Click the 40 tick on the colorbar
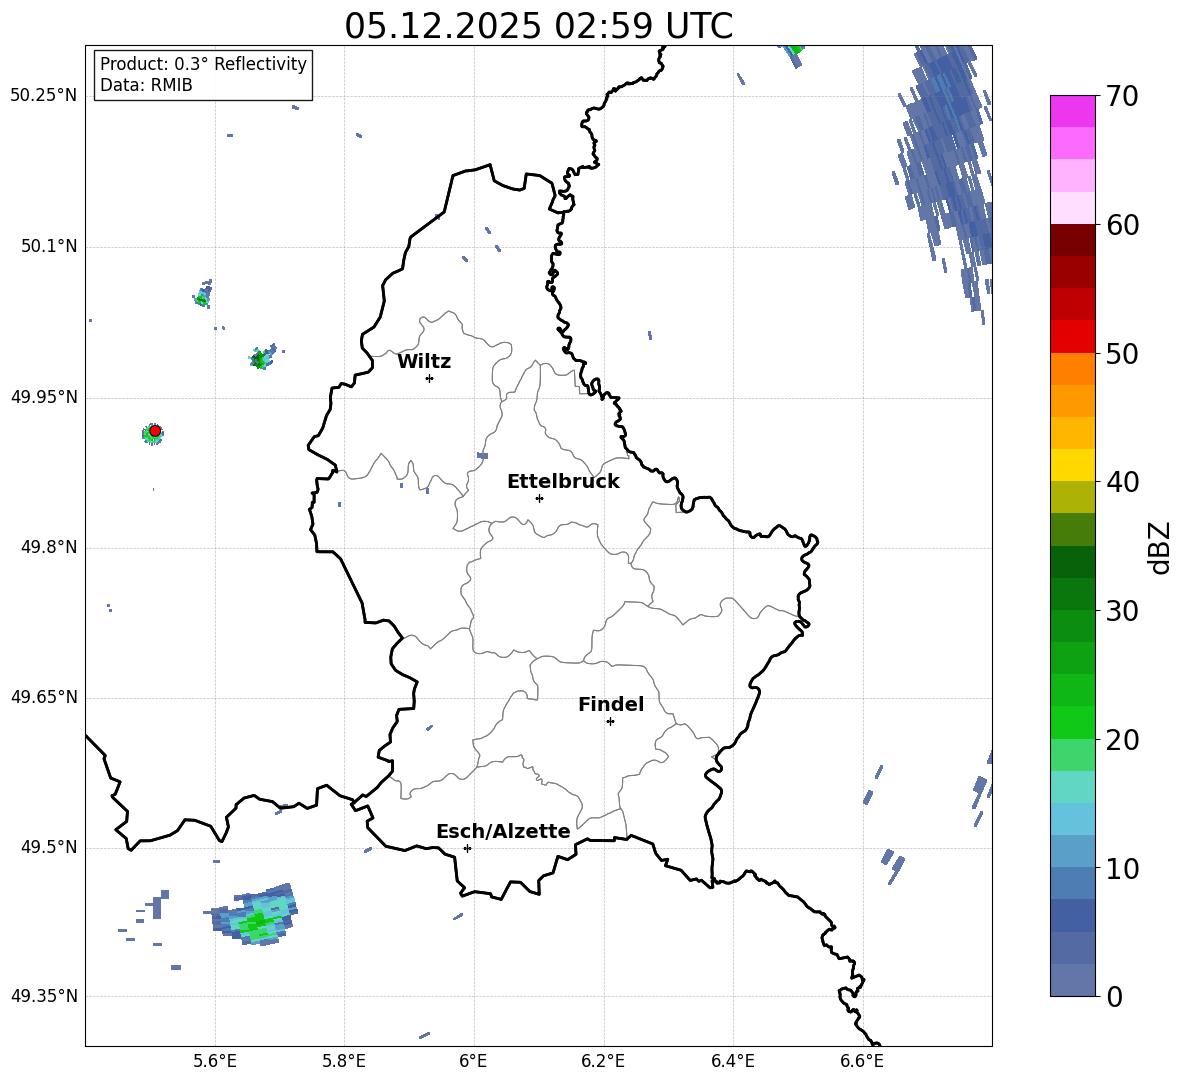Screen dimensions: 1184x1081 1121,482
